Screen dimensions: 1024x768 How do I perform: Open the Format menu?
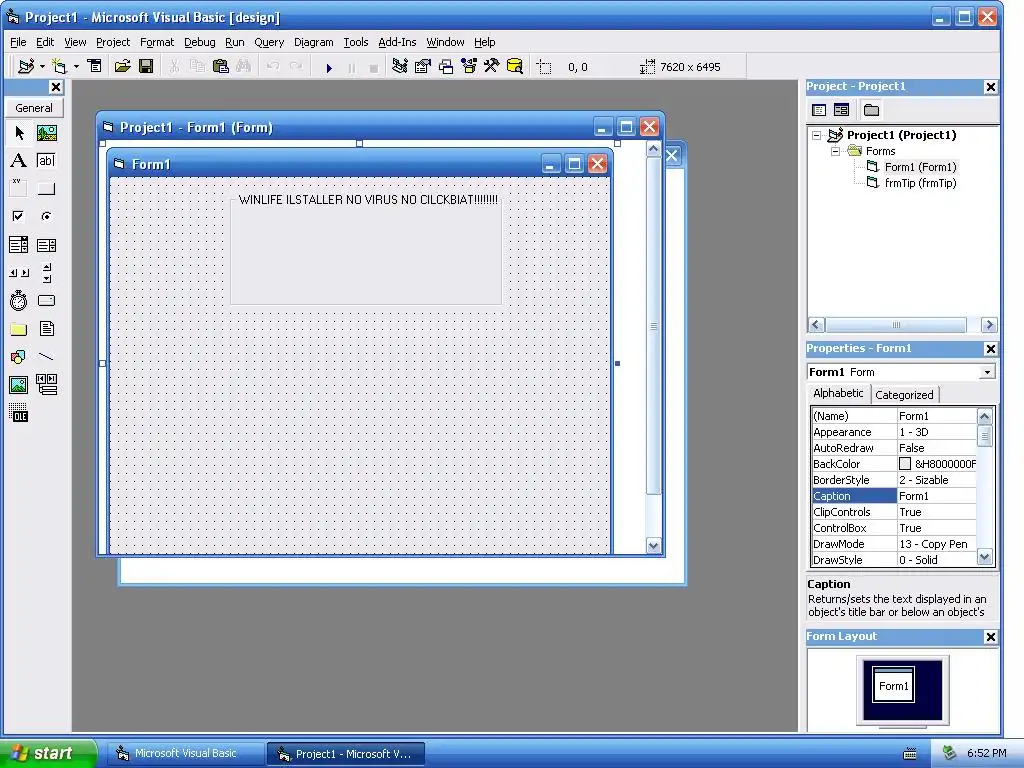coord(157,42)
